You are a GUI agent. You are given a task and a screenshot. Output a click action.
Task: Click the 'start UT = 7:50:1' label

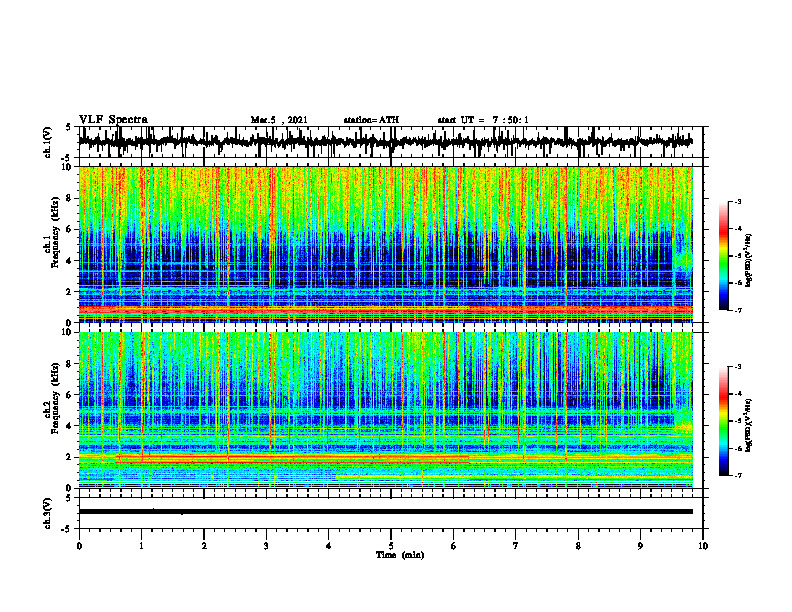point(483,120)
